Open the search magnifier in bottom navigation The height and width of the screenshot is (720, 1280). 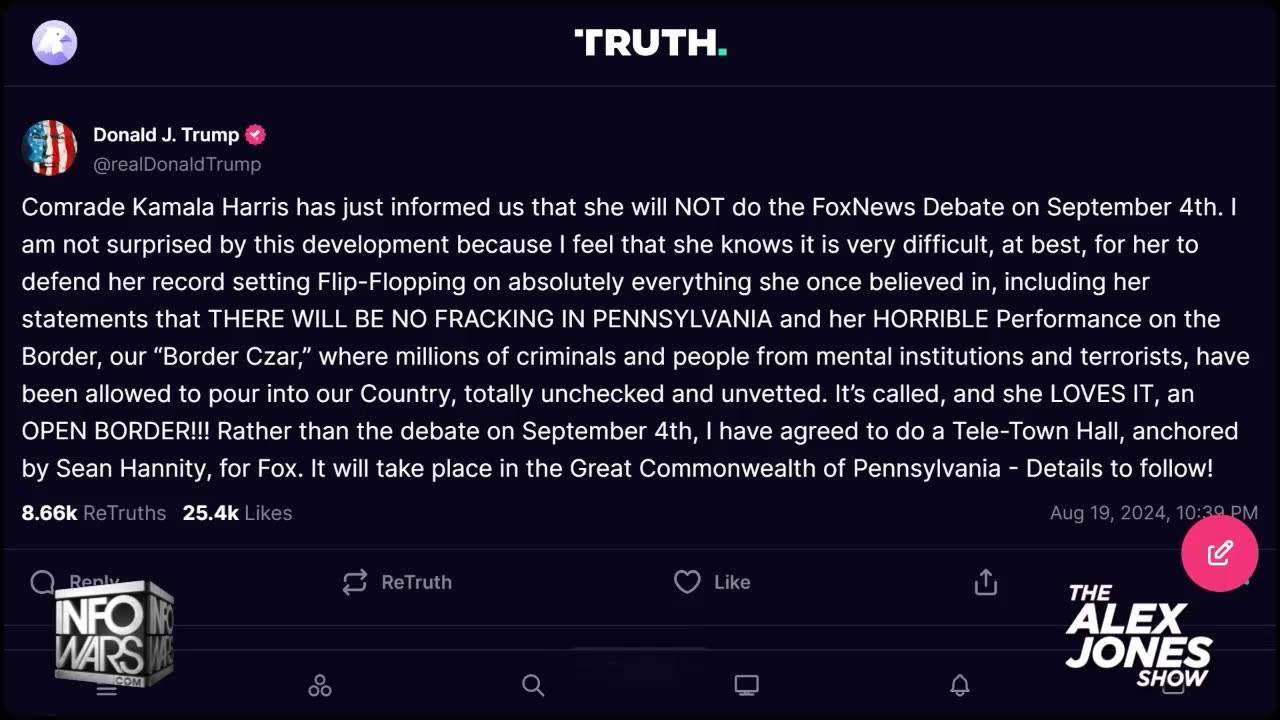coord(533,685)
